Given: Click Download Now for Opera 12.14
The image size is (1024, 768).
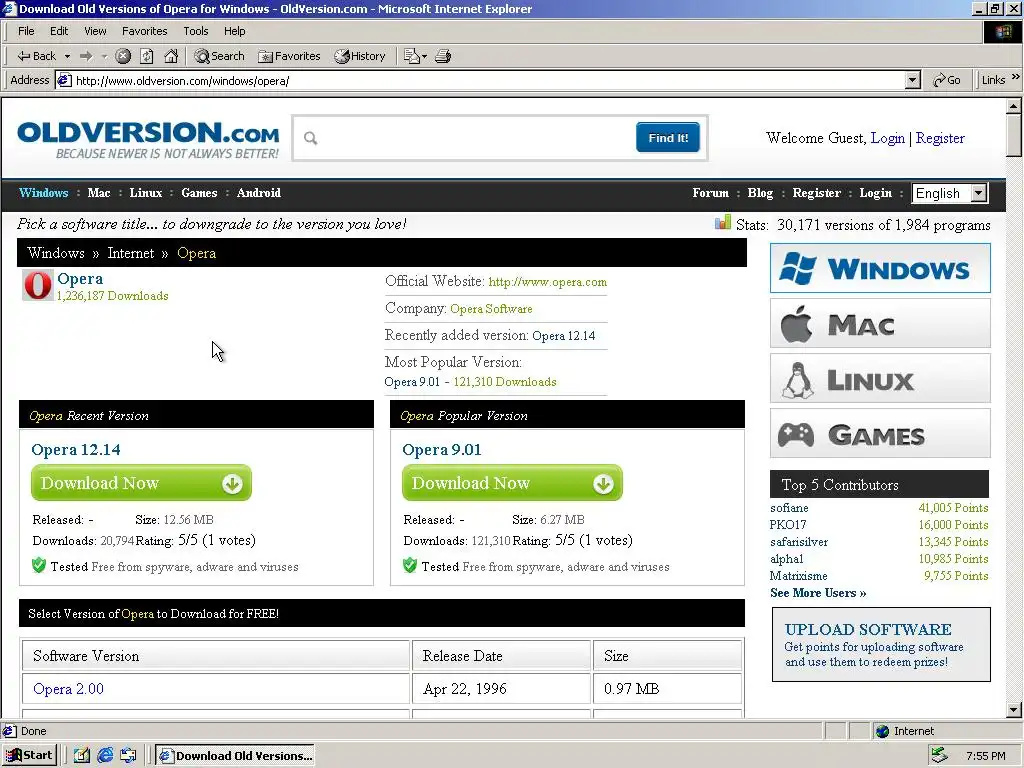Looking at the screenshot, I should point(141,483).
